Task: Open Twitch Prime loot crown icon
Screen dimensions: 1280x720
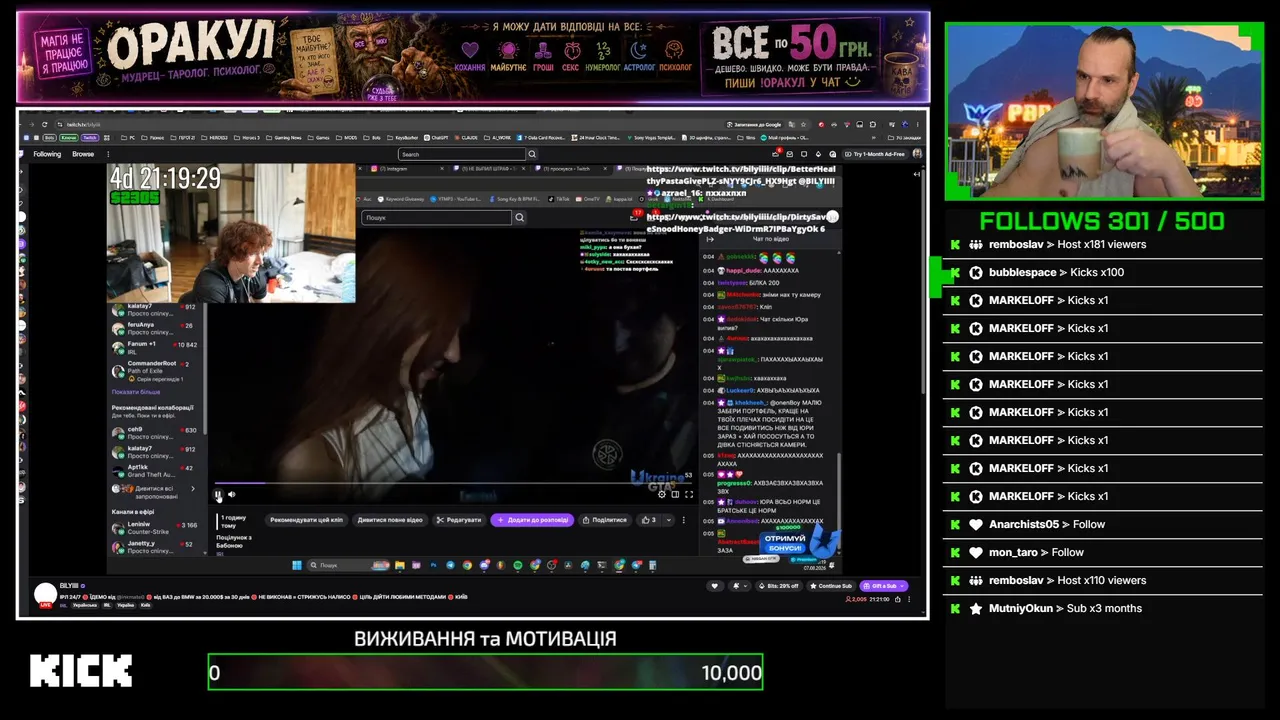Action: 777,154
